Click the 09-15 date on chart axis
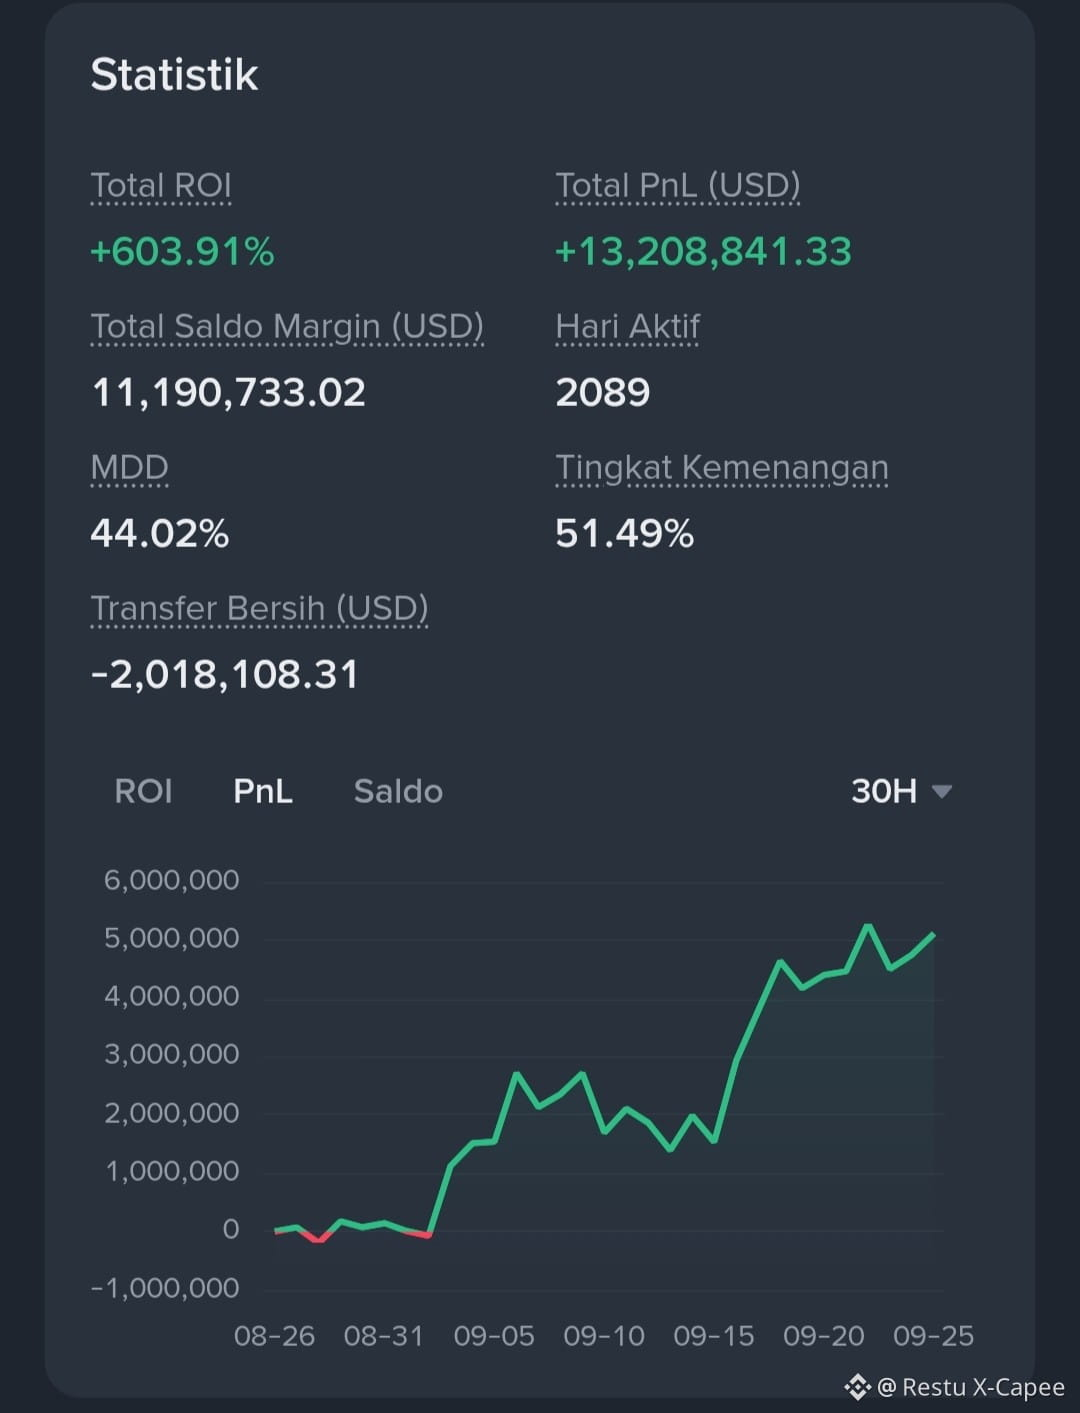The width and height of the screenshot is (1080, 1413). [714, 1336]
